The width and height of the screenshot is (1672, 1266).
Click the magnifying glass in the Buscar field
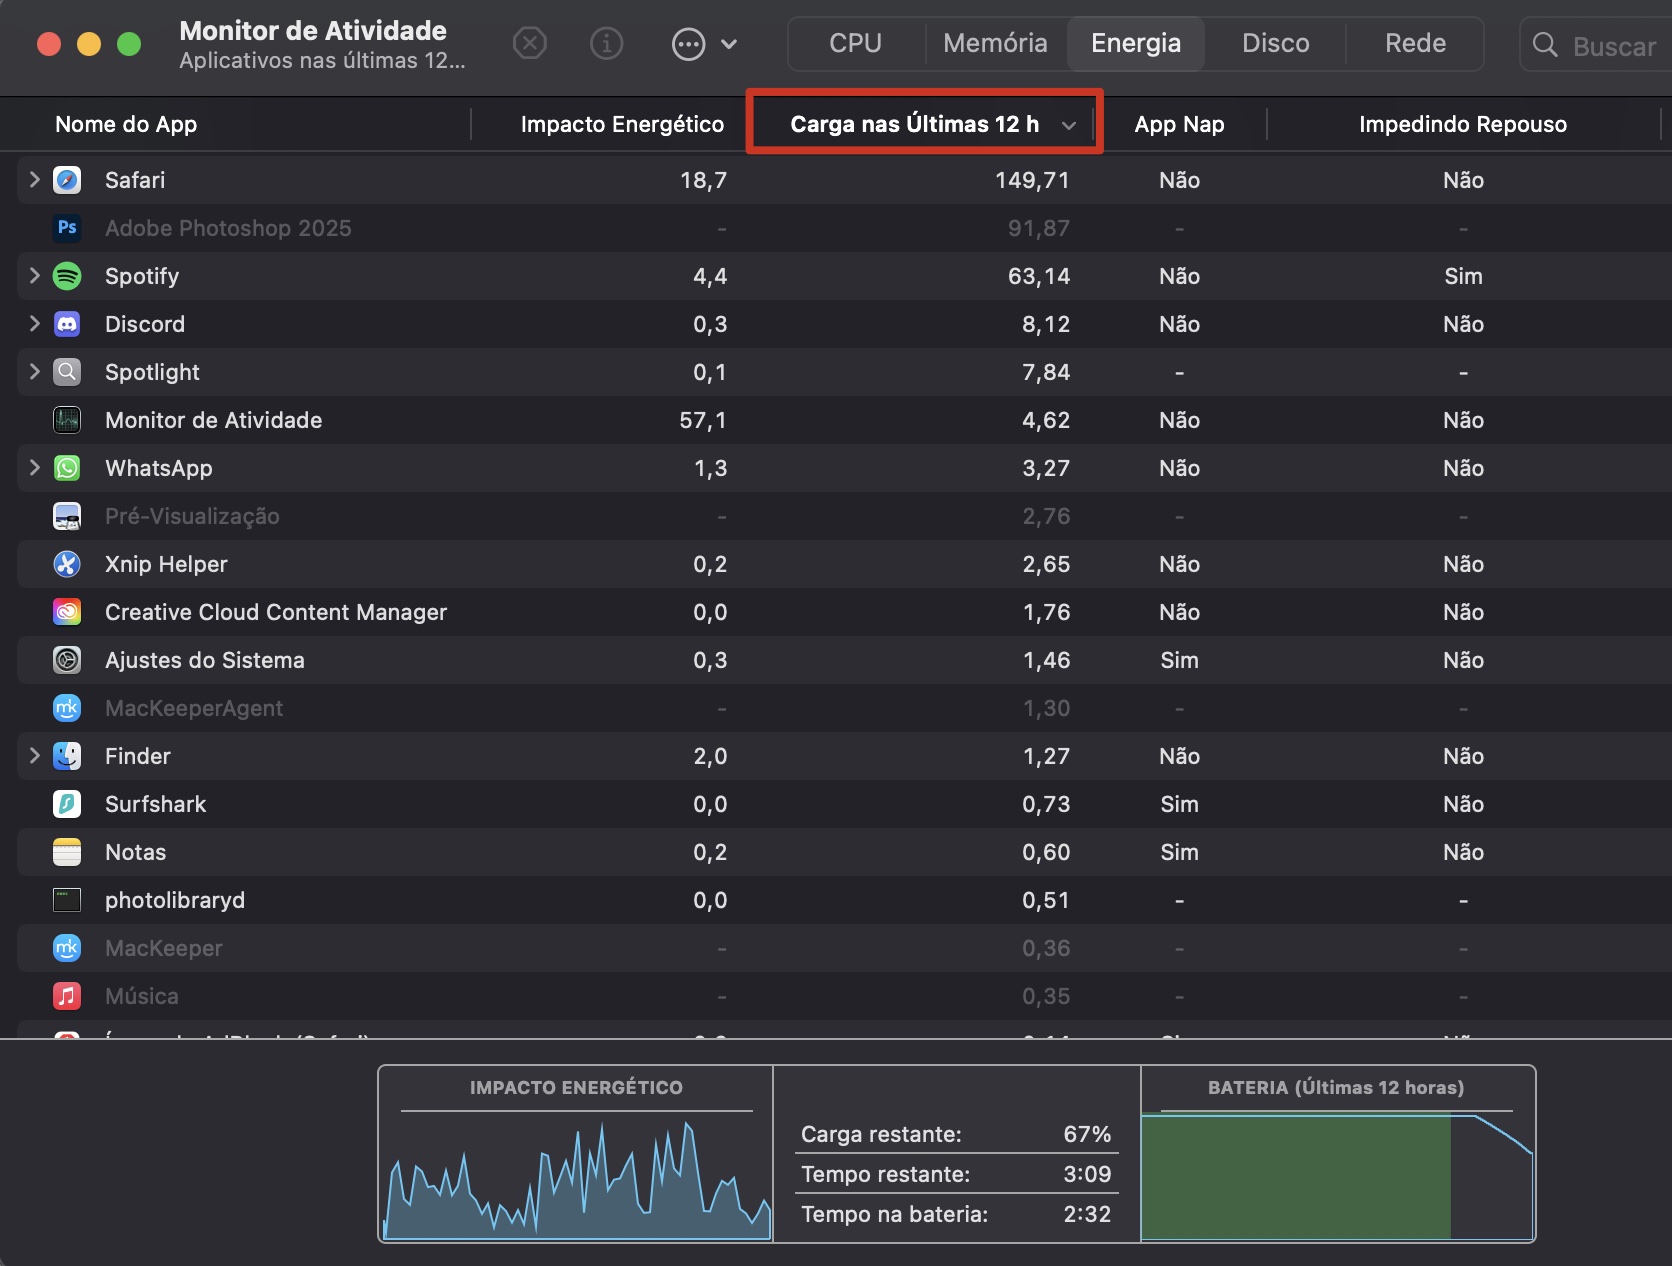(x=1545, y=45)
